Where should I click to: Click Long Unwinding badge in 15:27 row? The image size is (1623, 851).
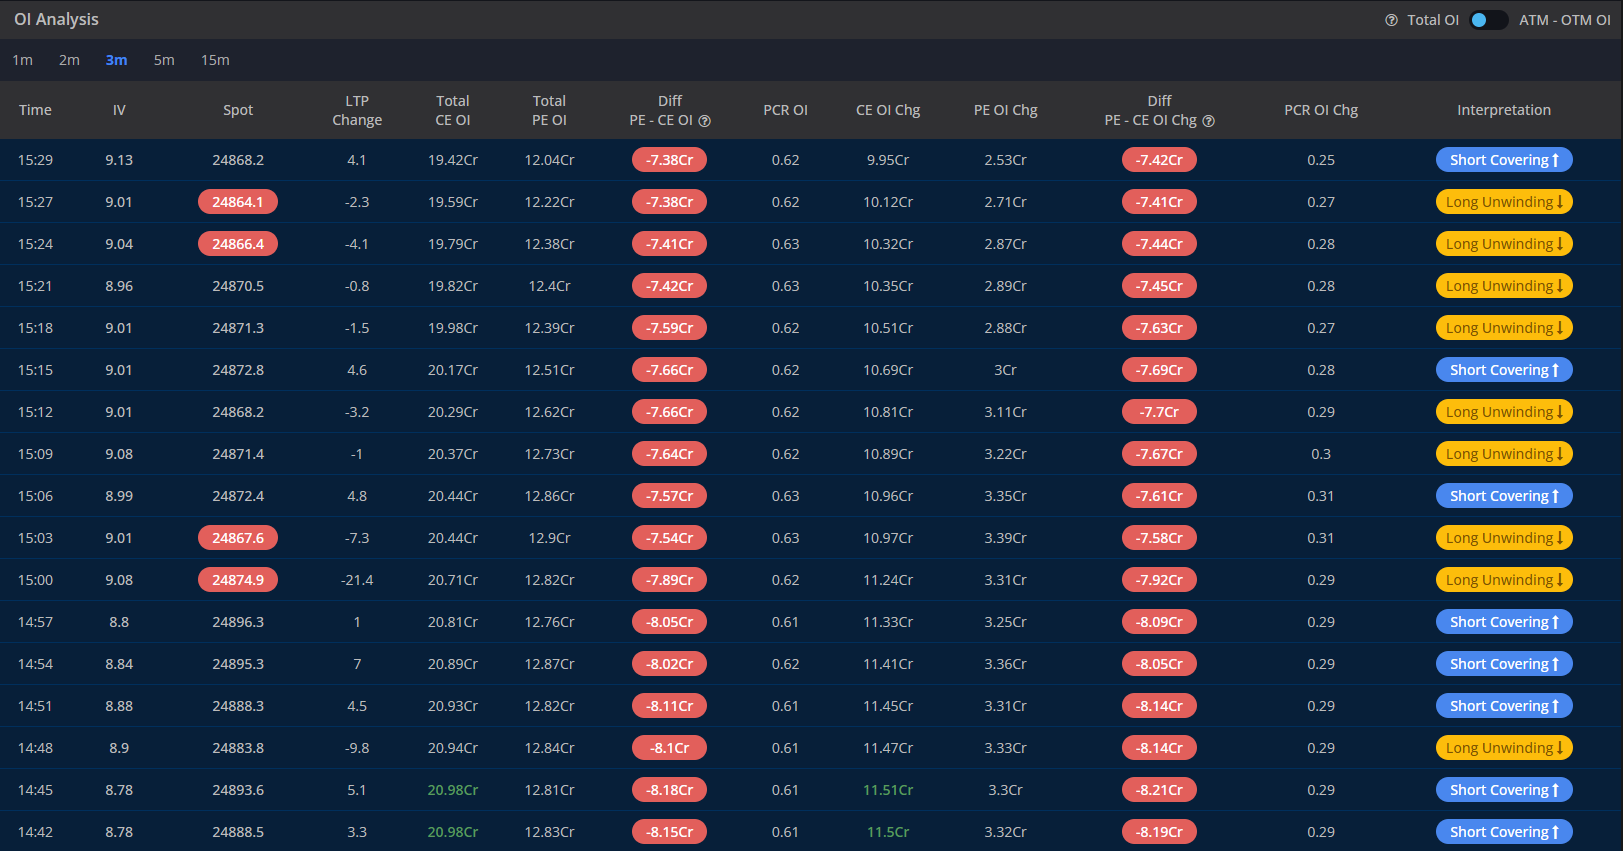tap(1503, 202)
